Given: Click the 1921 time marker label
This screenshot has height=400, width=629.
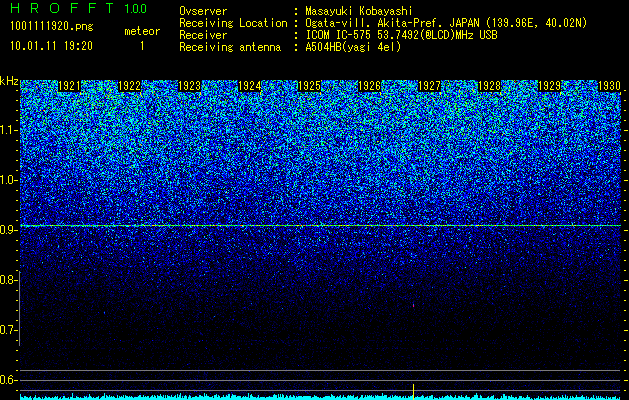Looking at the screenshot, I should click(x=69, y=86).
